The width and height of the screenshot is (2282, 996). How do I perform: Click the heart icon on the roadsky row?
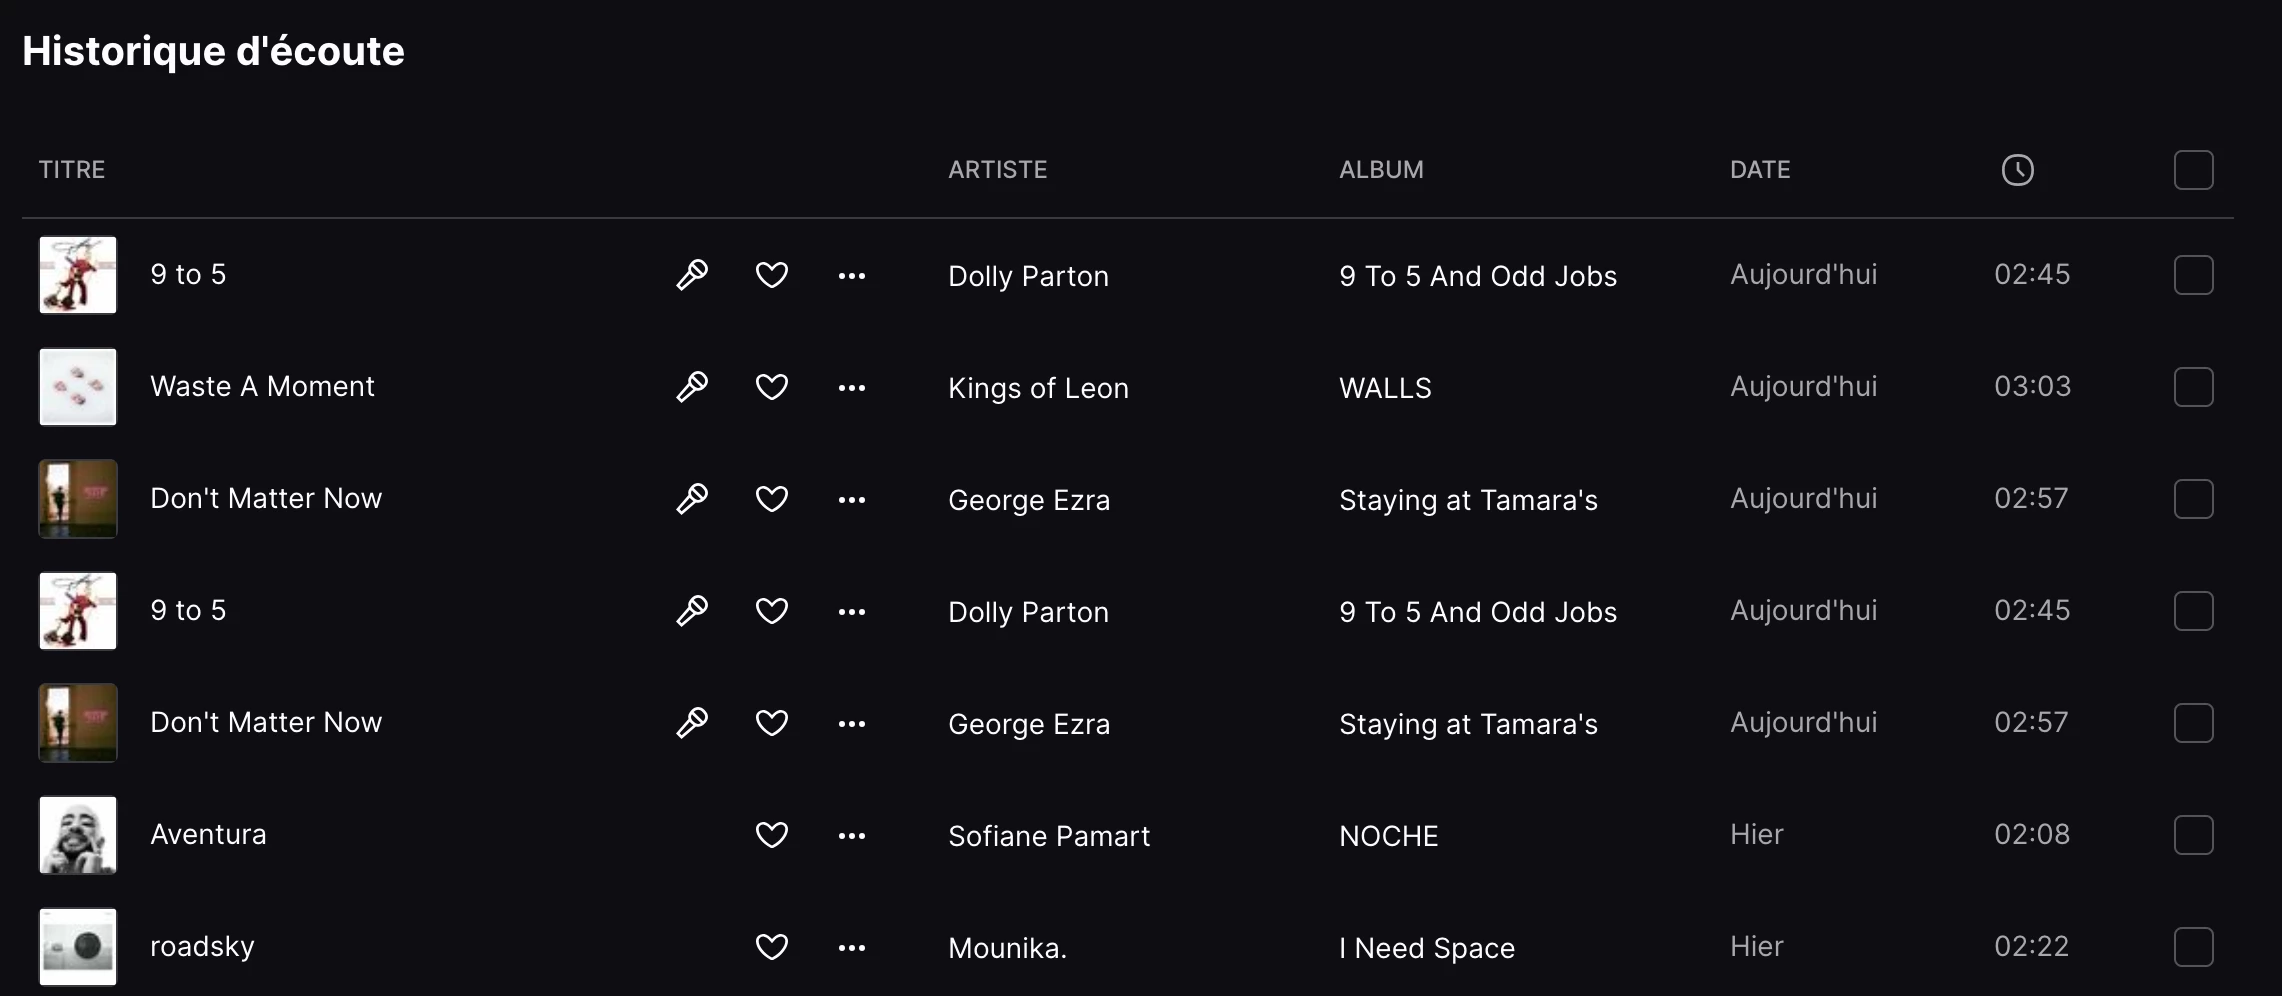pyautogui.click(x=771, y=947)
